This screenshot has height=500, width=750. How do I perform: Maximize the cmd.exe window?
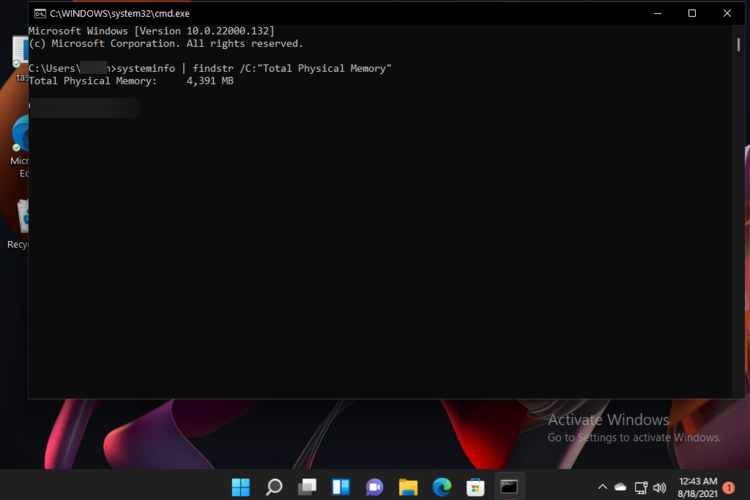click(x=692, y=14)
